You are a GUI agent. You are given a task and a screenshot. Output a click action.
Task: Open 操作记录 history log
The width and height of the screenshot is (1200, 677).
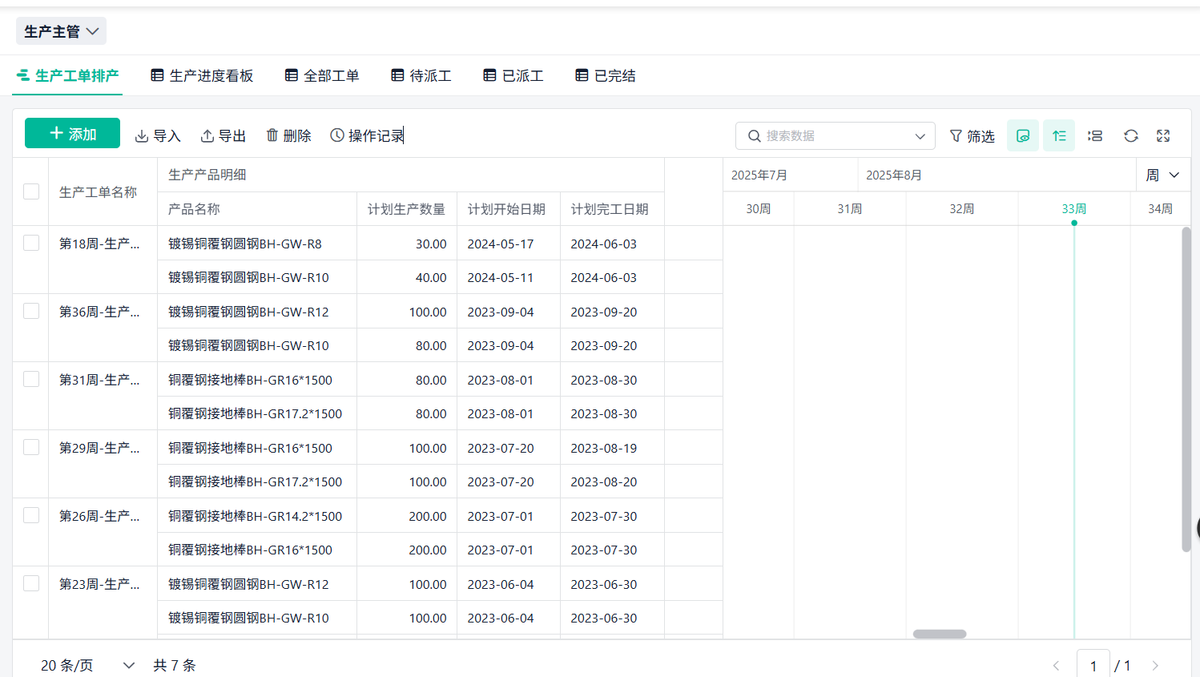366,136
